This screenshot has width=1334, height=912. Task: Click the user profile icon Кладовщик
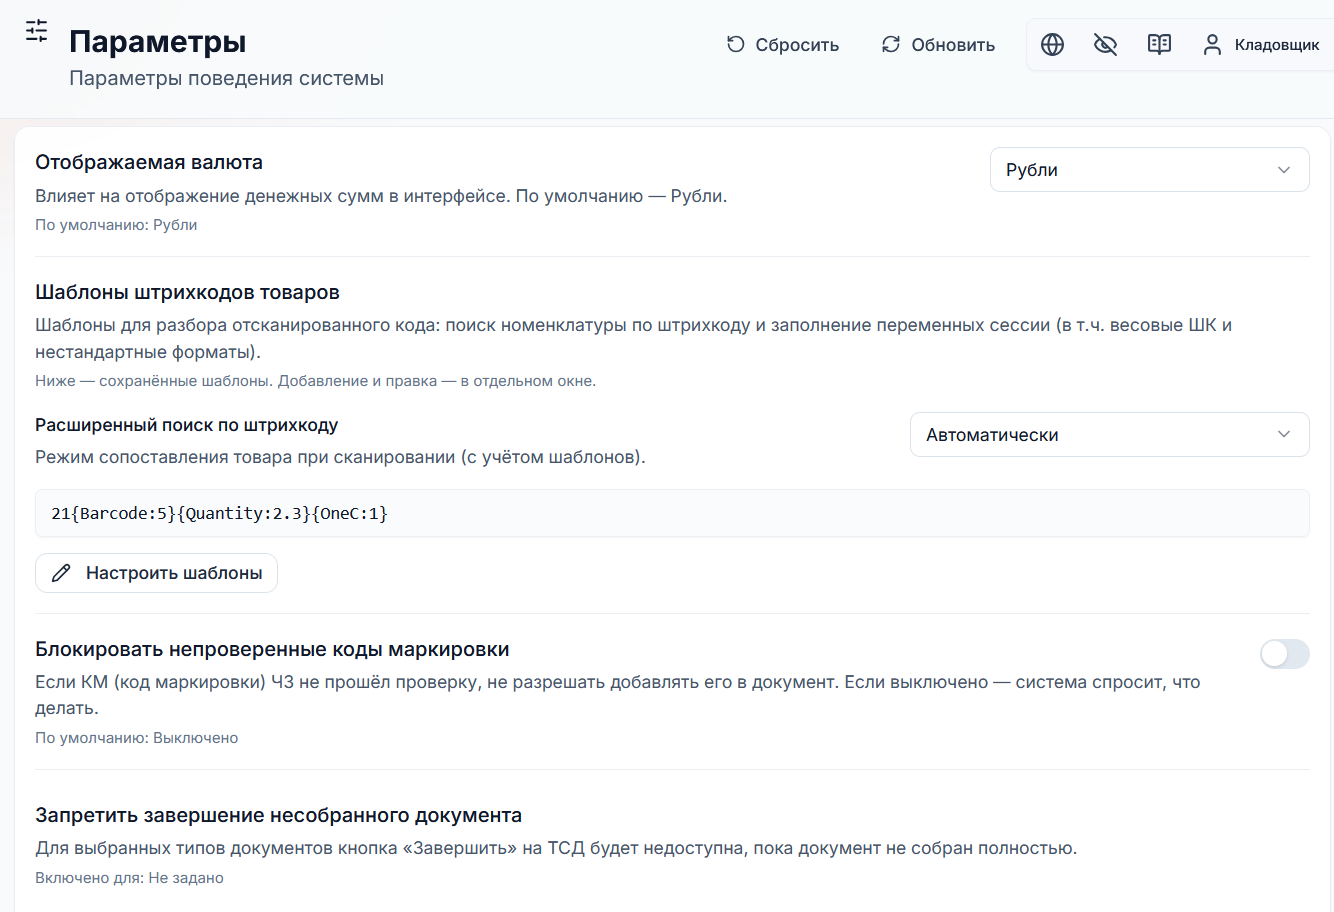(1212, 44)
